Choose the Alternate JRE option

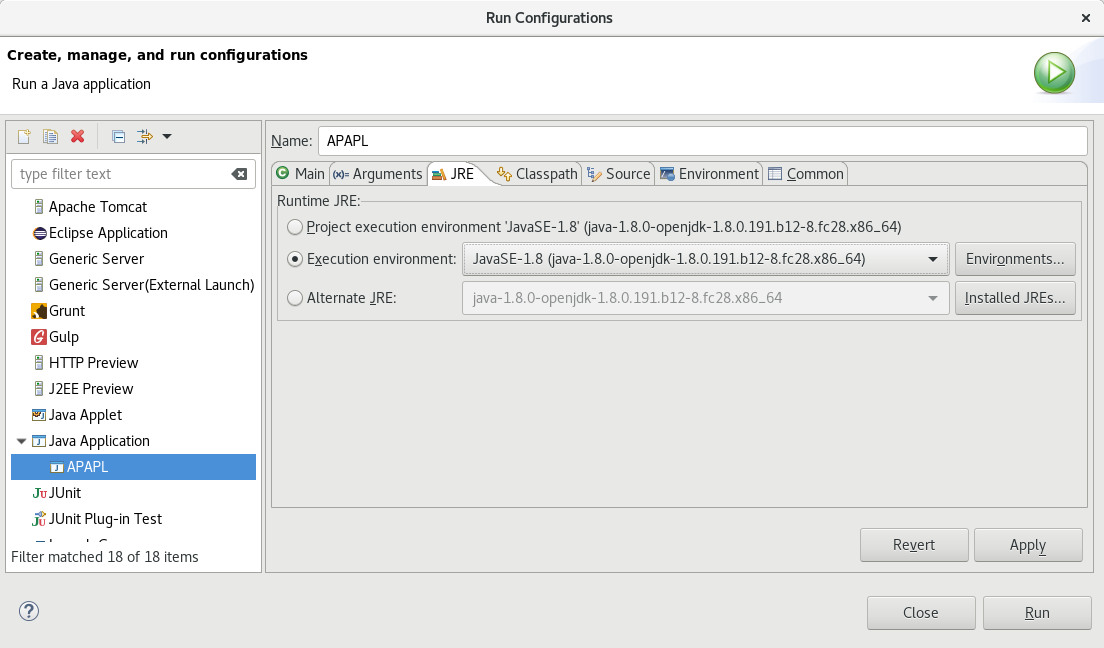pos(295,297)
